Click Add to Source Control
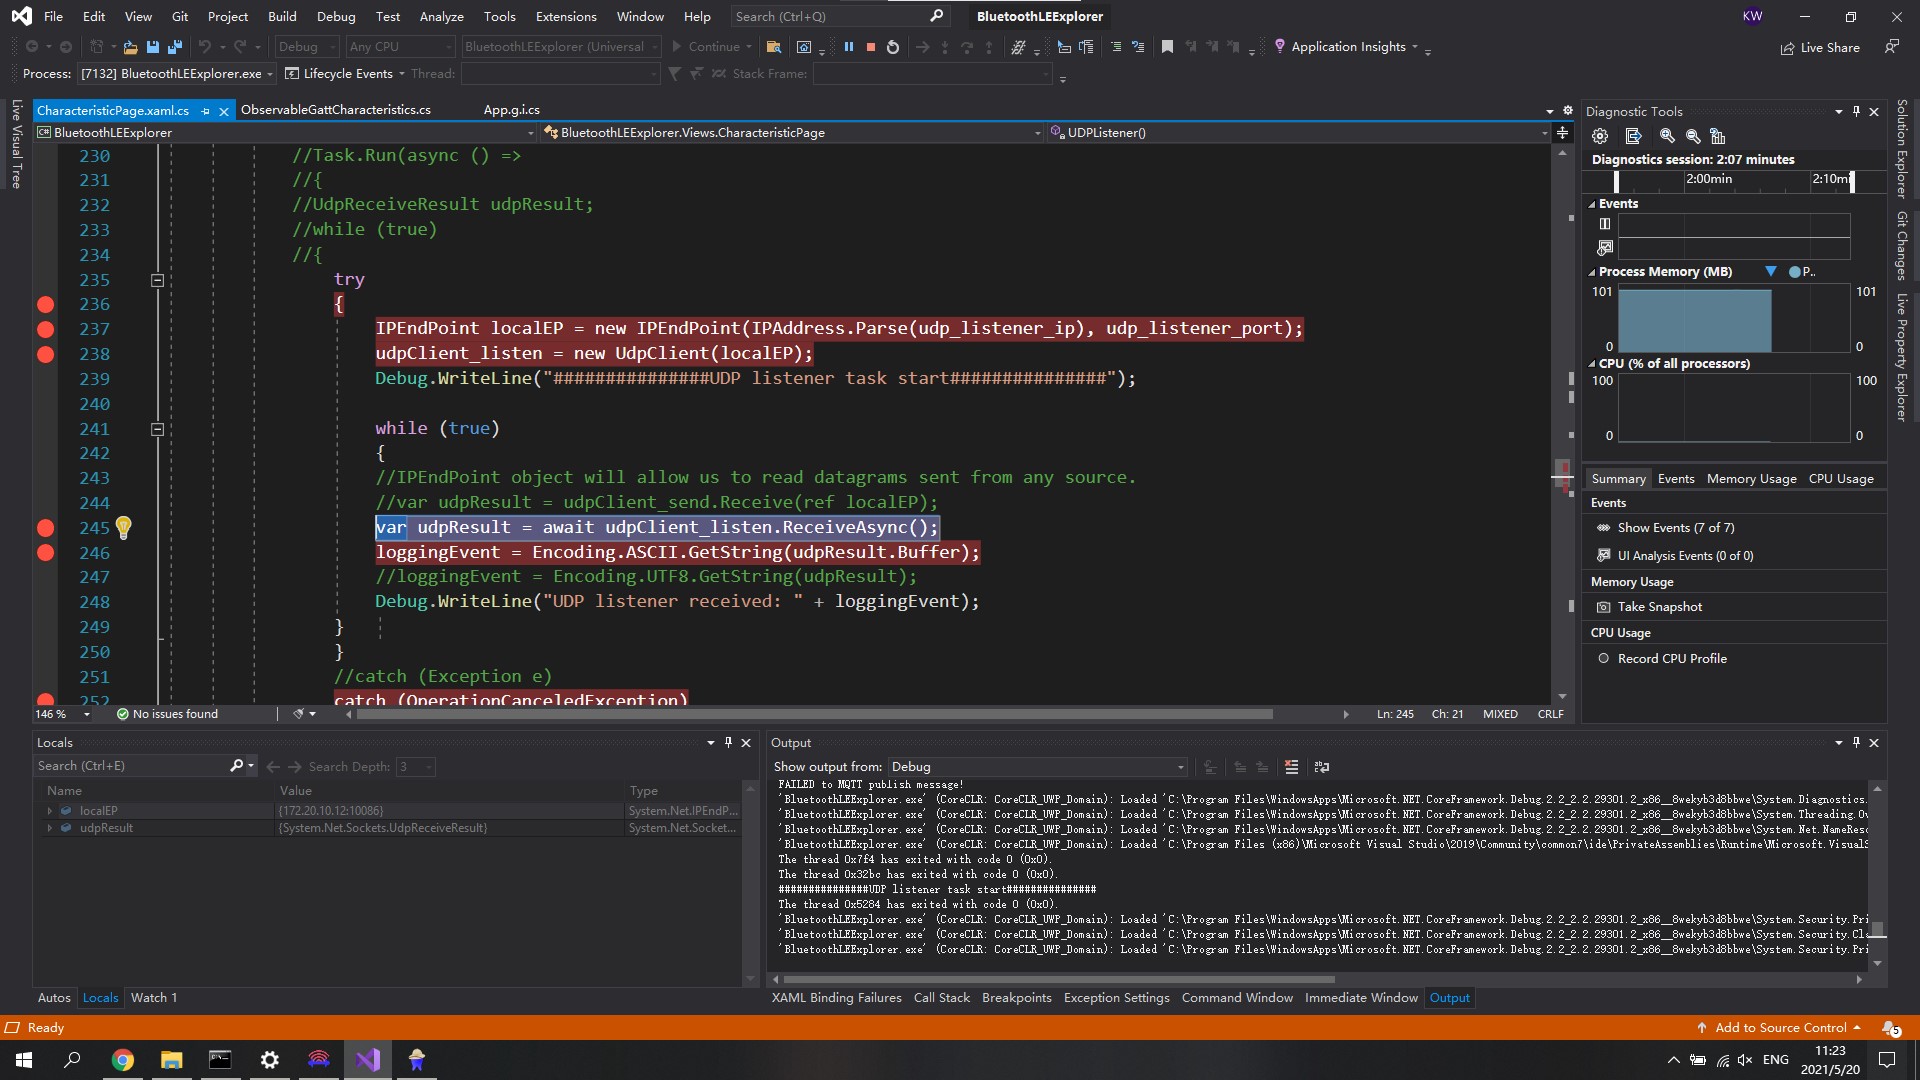Image resolution: width=1920 pixels, height=1080 pixels. [x=1780, y=1028]
